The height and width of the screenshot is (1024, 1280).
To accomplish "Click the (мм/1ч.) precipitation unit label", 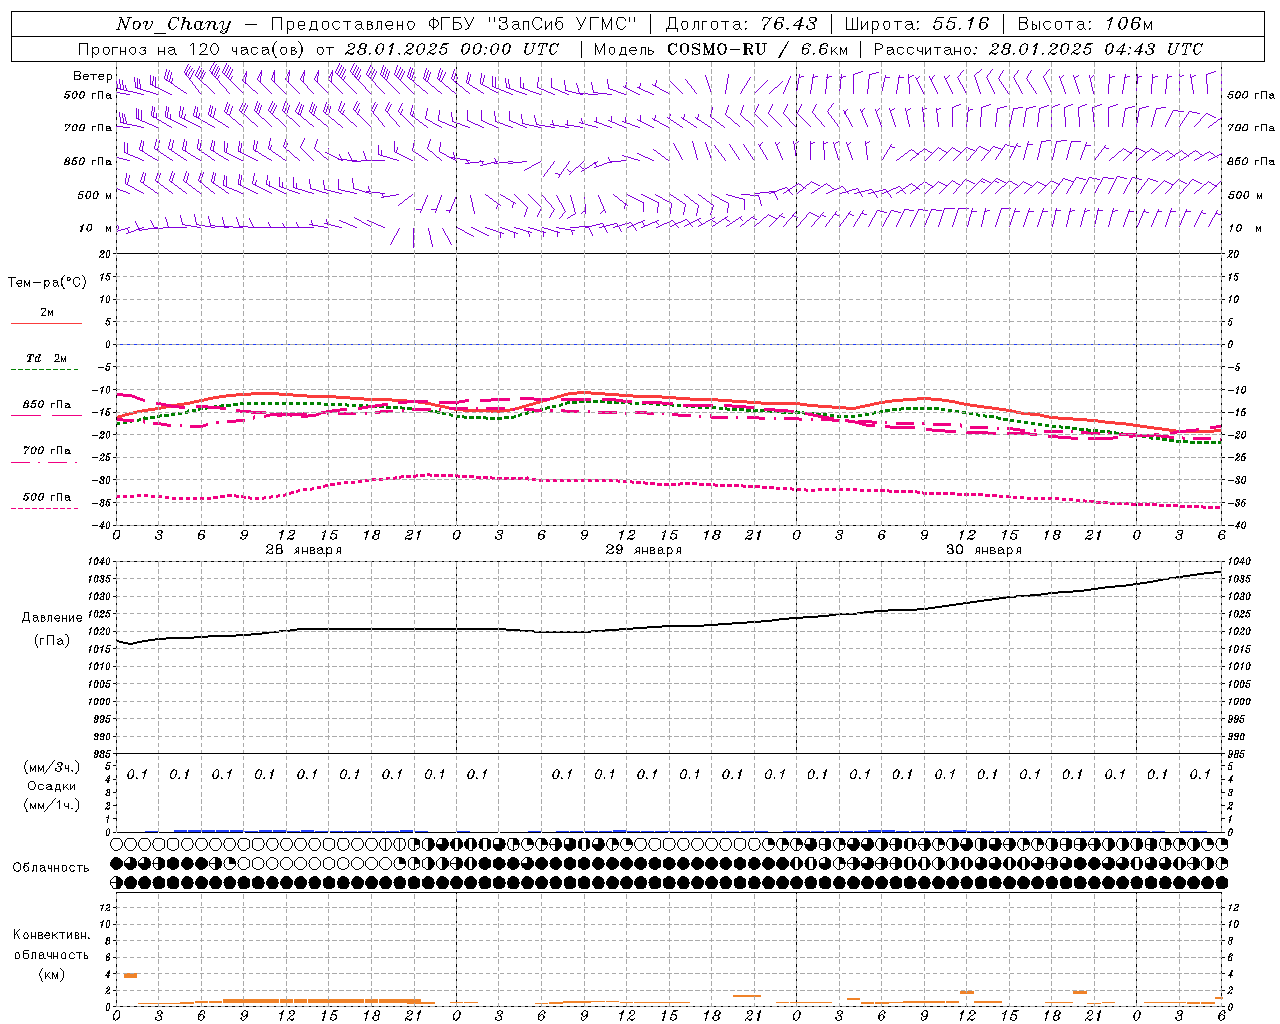I will pyautogui.click(x=52, y=805).
